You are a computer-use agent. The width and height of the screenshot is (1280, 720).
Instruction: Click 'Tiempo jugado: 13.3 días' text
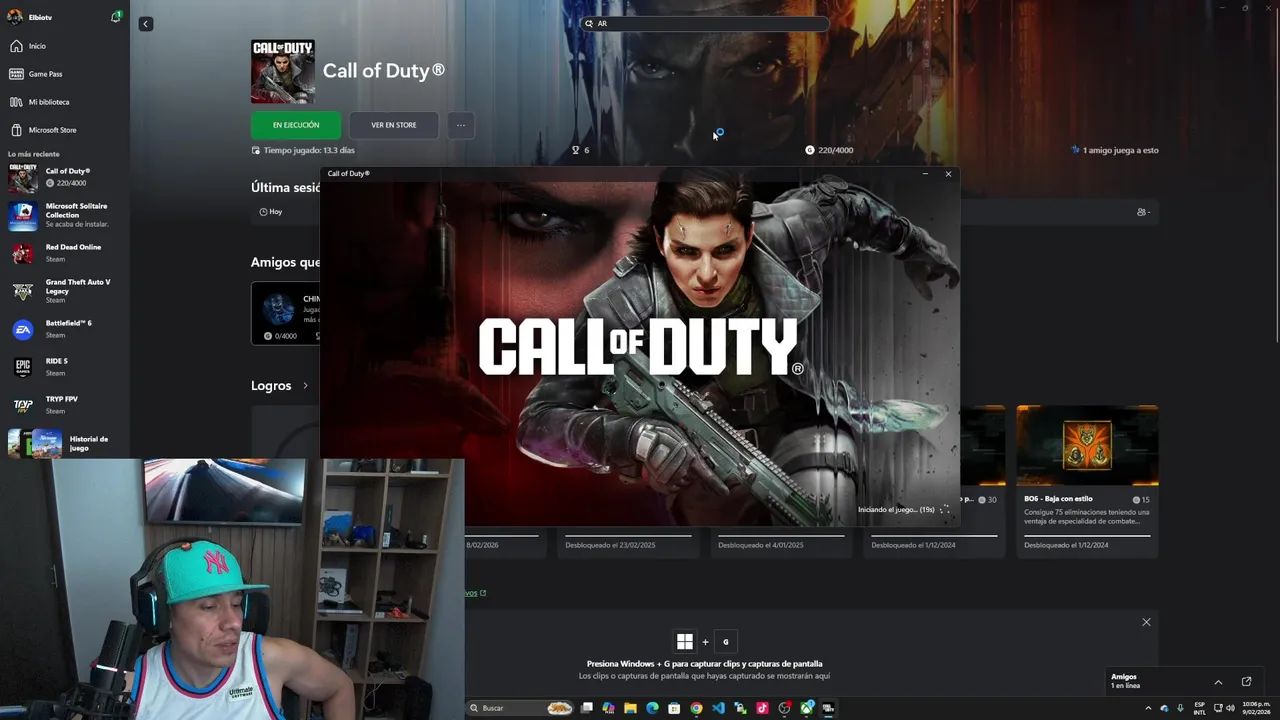(309, 150)
